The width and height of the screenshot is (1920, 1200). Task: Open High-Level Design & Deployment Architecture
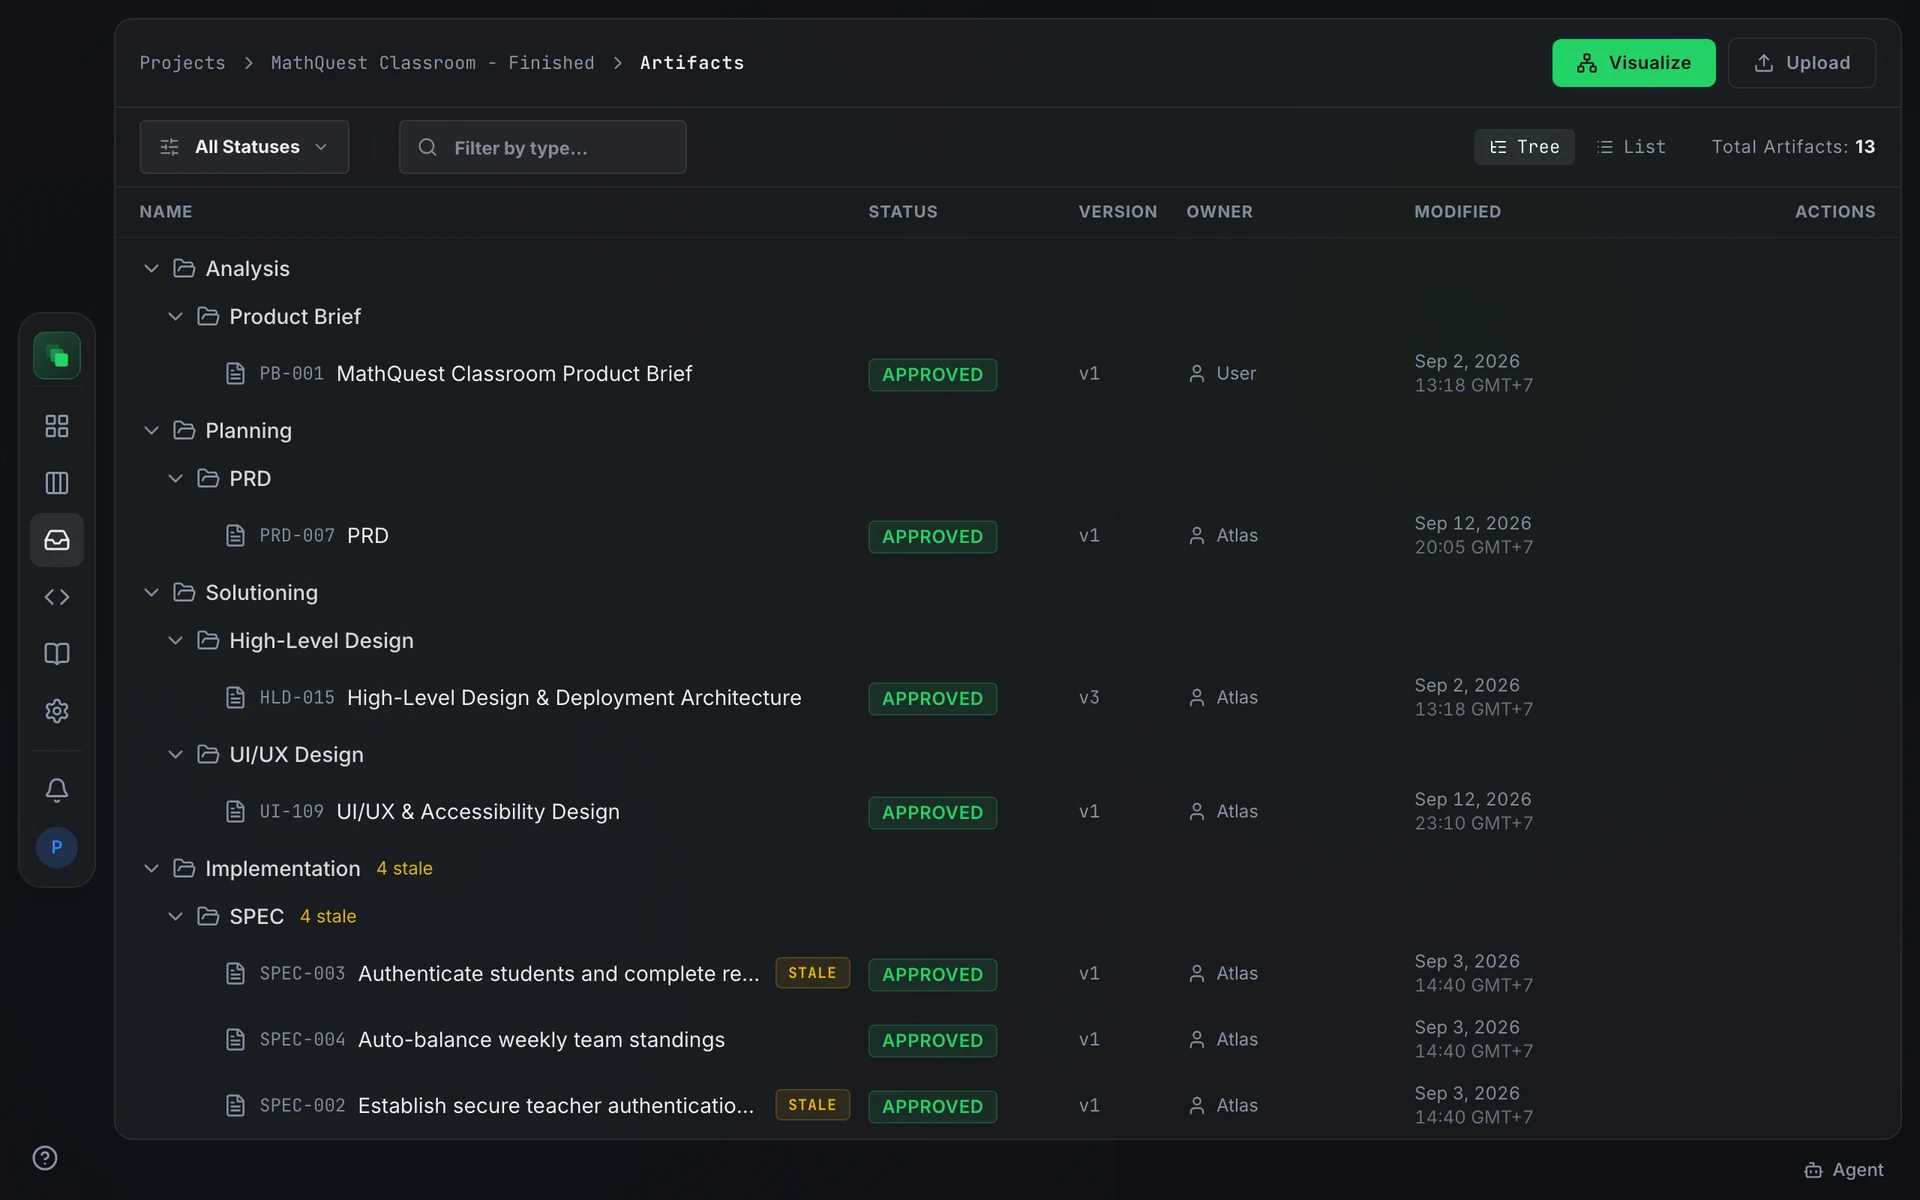[x=574, y=698]
